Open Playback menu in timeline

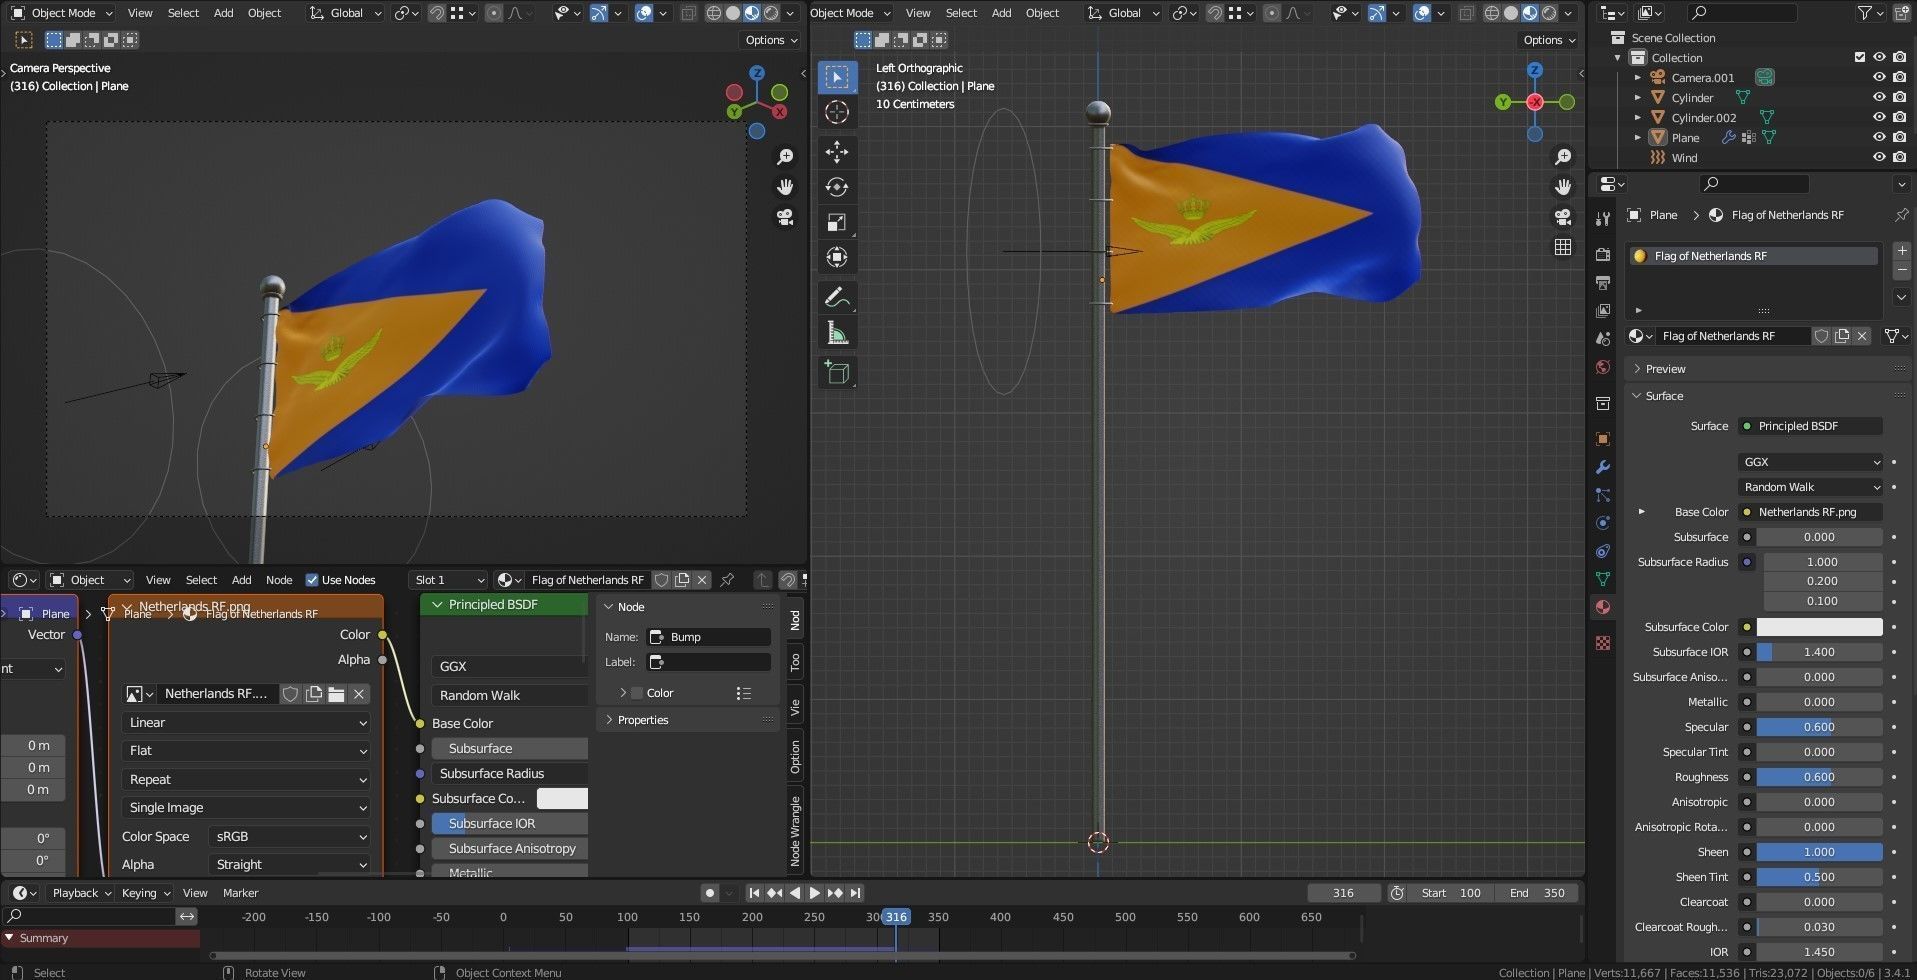tap(82, 893)
